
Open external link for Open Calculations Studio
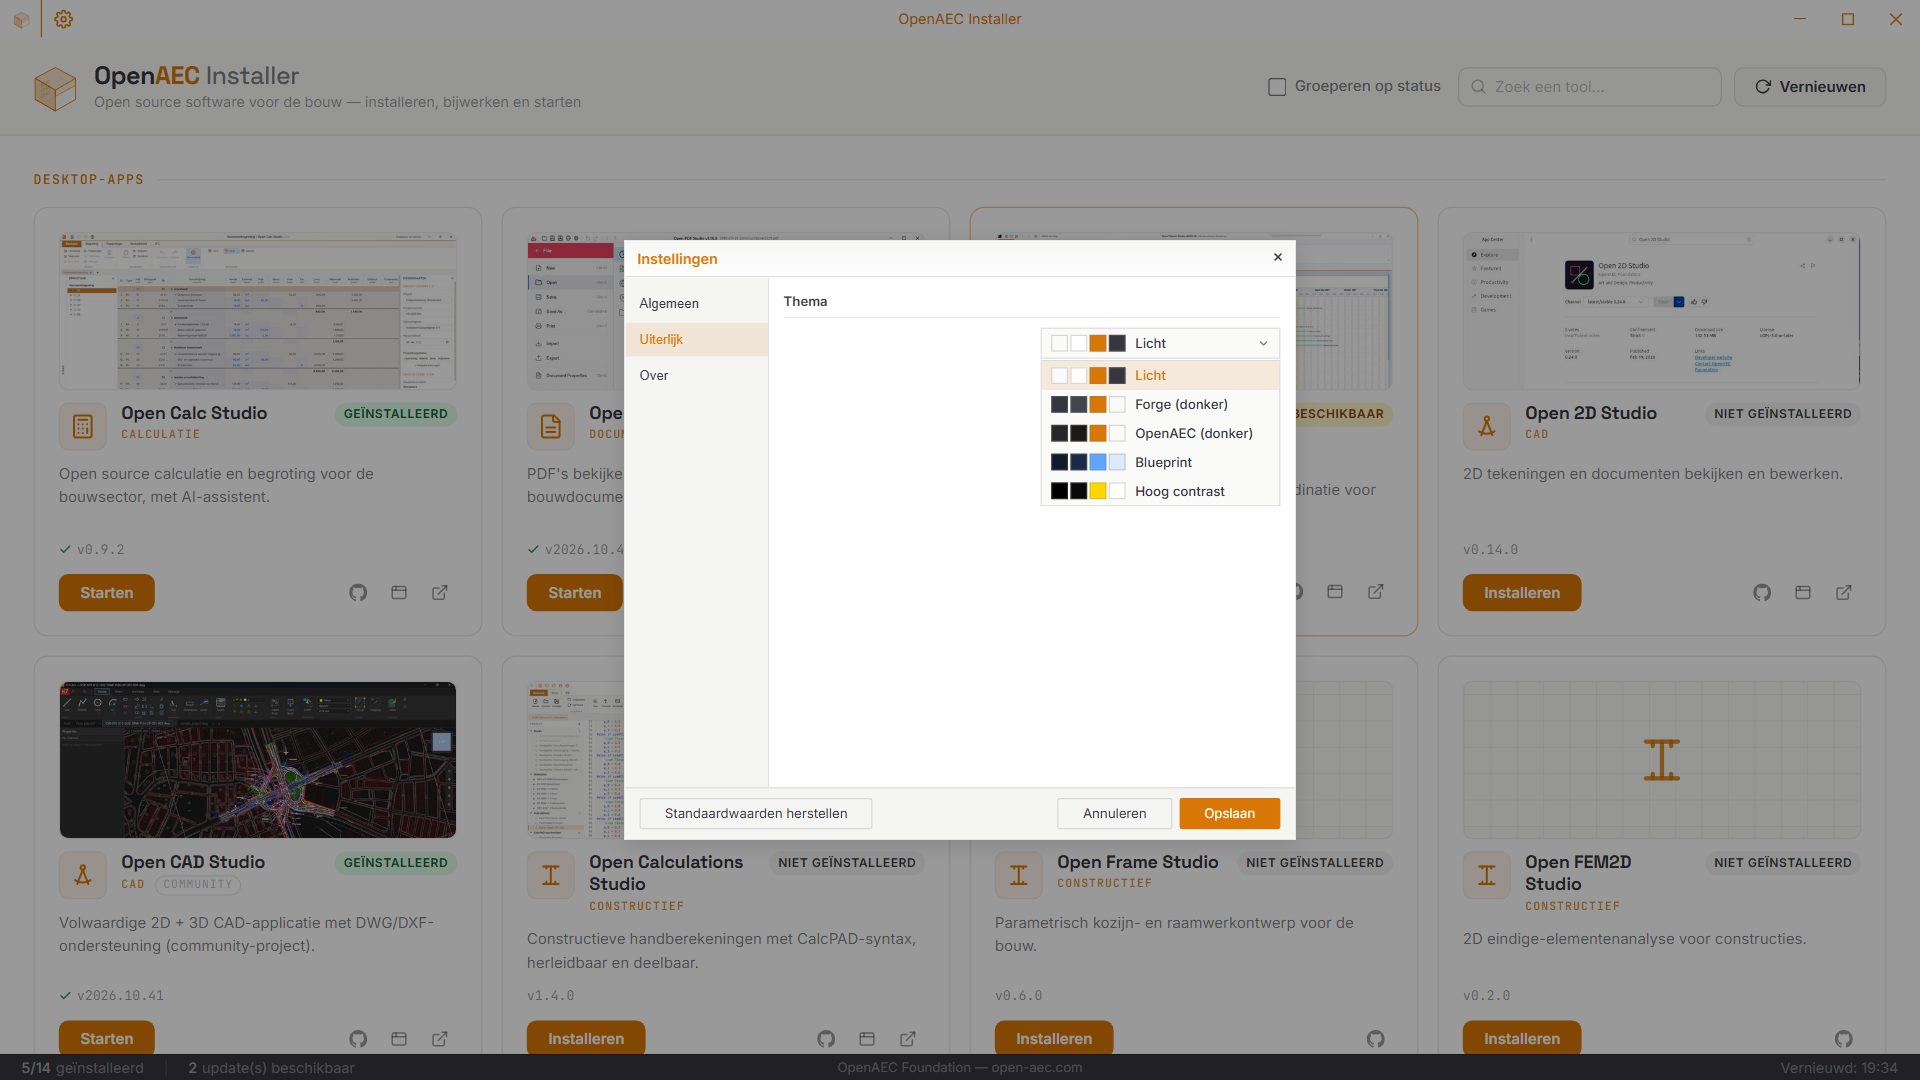(908, 1039)
